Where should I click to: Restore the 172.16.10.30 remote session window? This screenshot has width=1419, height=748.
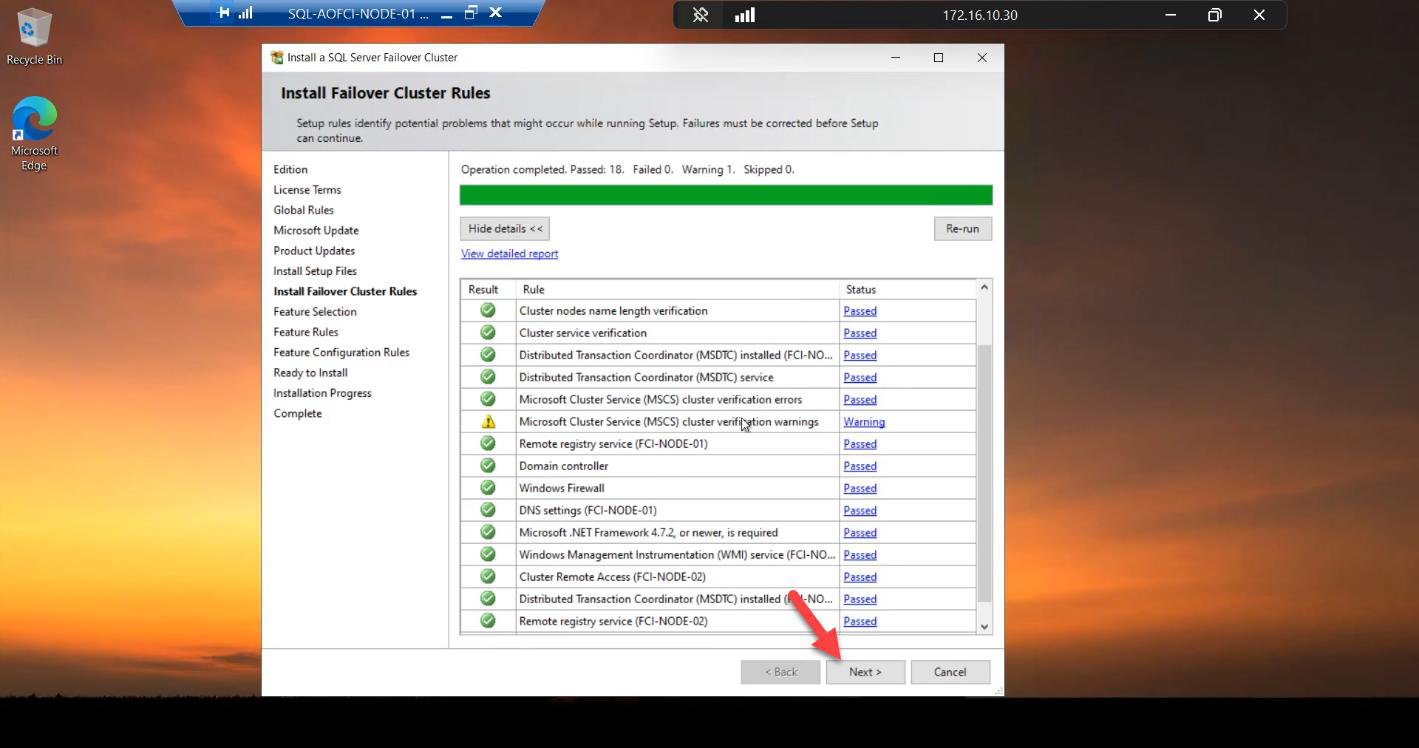[x=1214, y=15]
